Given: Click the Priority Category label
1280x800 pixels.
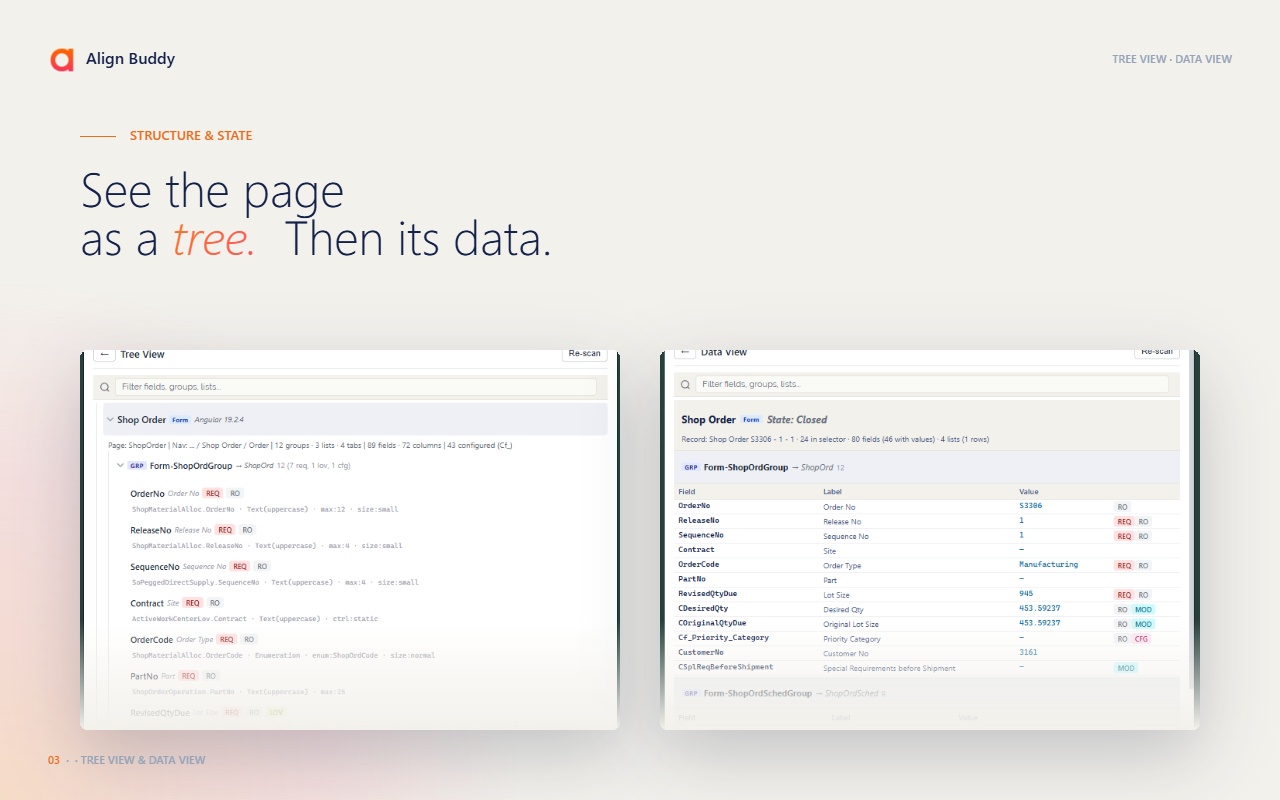Looking at the screenshot, I should coord(852,639).
